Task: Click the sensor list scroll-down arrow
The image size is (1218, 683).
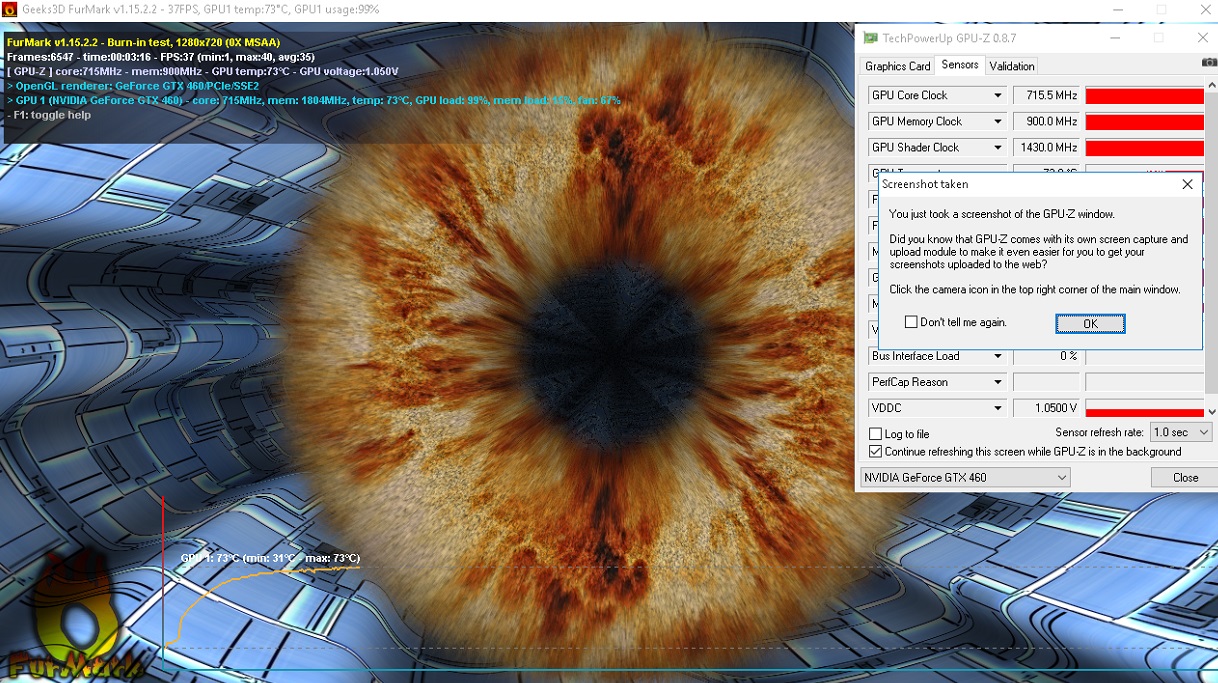Action: point(1212,411)
